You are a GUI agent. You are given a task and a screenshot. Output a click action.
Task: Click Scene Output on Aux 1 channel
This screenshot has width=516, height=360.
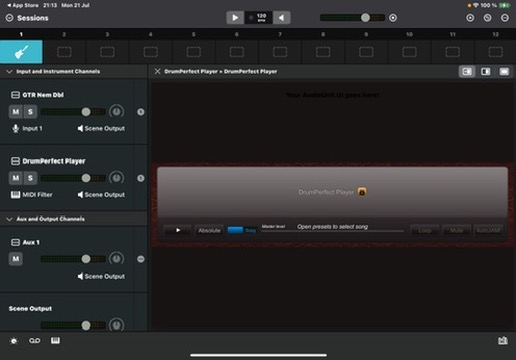pos(101,276)
